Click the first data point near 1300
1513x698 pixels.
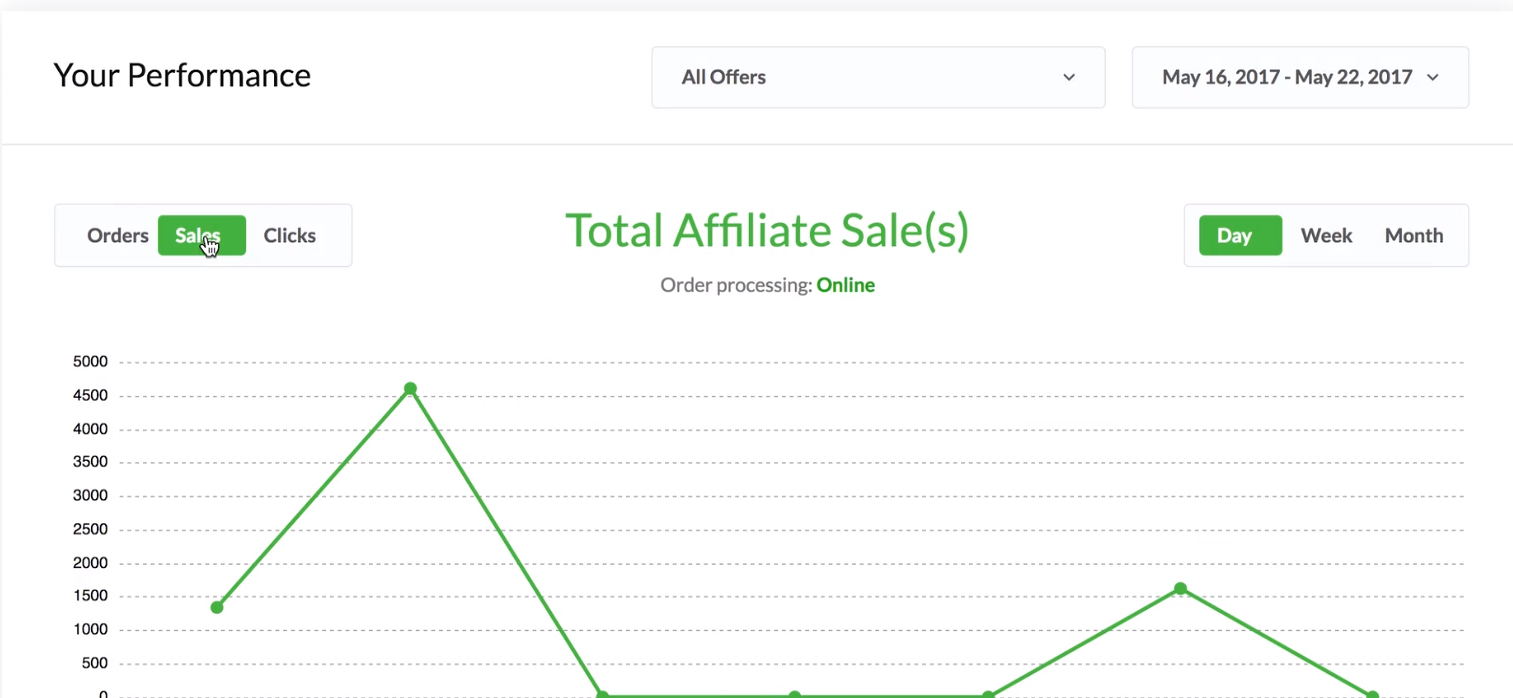pyautogui.click(x=217, y=607)
